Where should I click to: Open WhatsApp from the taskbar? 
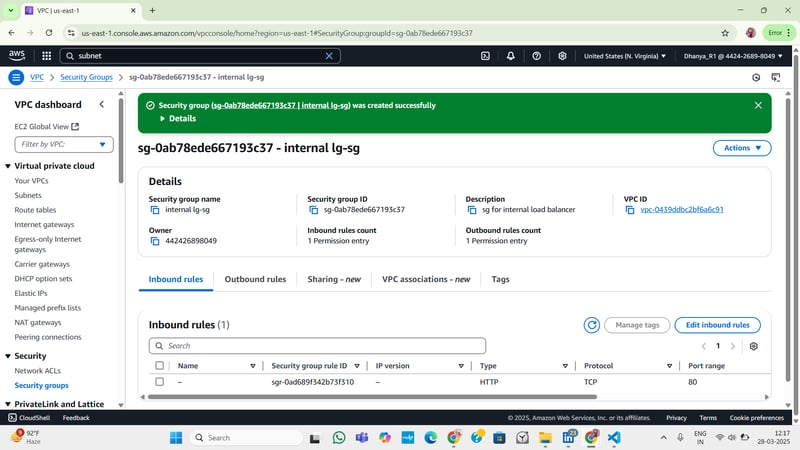tap(339, 438)
